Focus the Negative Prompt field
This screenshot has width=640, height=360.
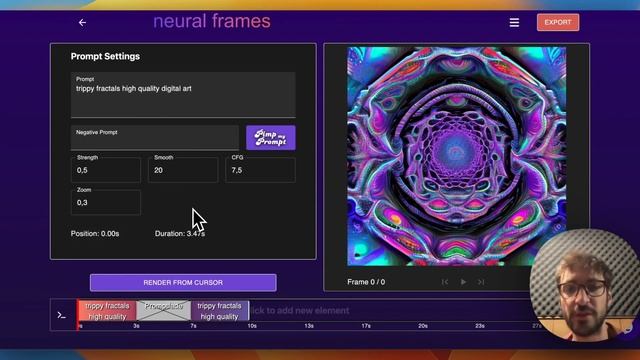[x=155, y=138]
